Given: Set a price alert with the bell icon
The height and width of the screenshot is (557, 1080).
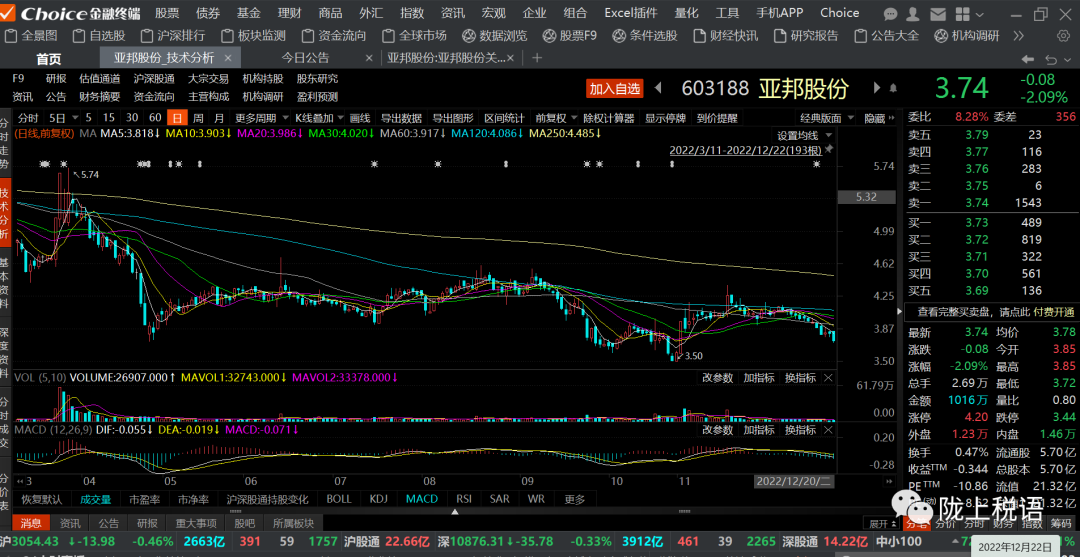Looking at the screenshot, I should click(x=893, y=88).
